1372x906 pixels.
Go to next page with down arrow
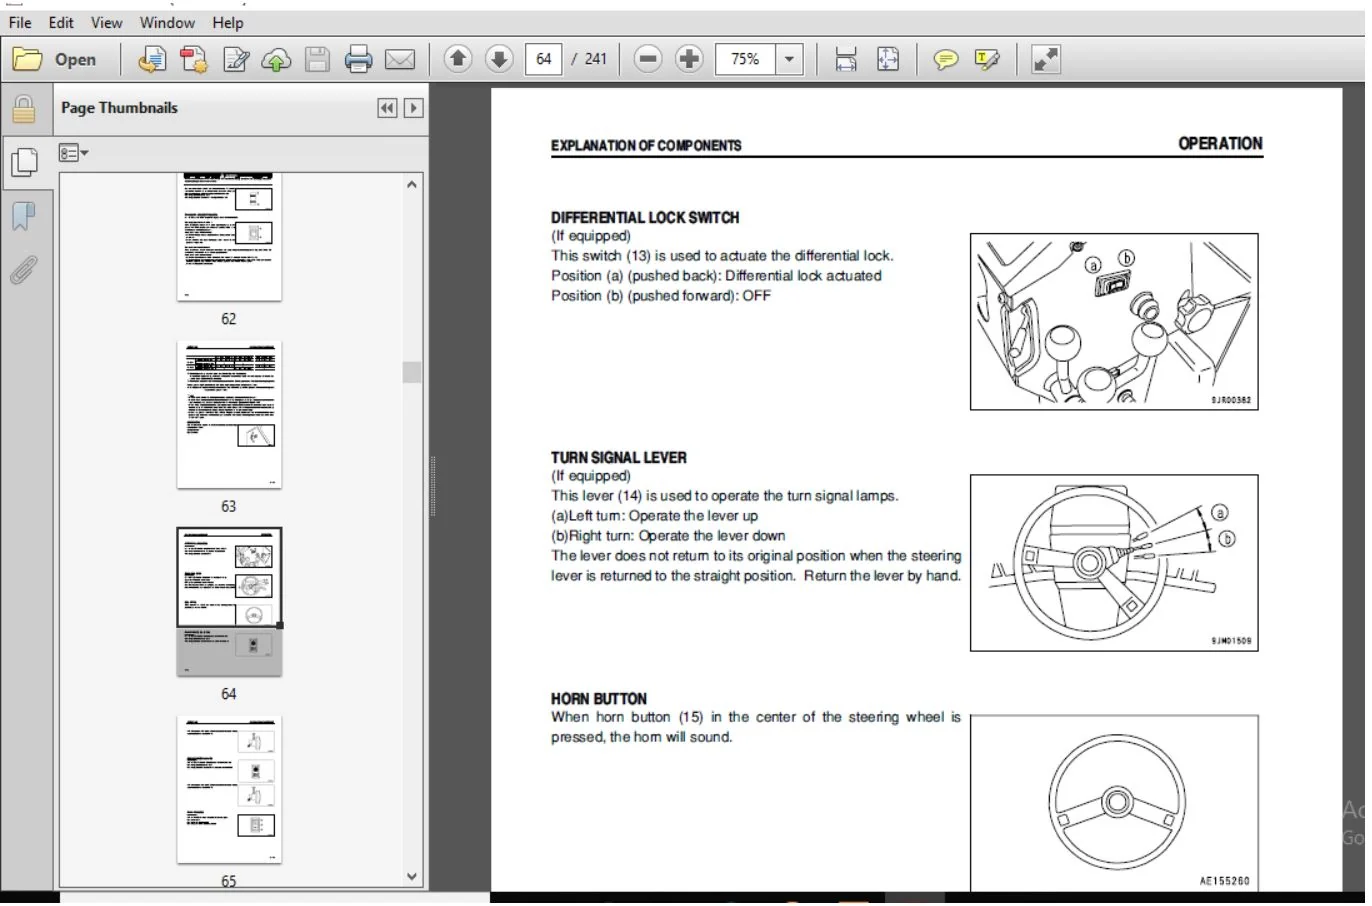click(x=499, y=59)
